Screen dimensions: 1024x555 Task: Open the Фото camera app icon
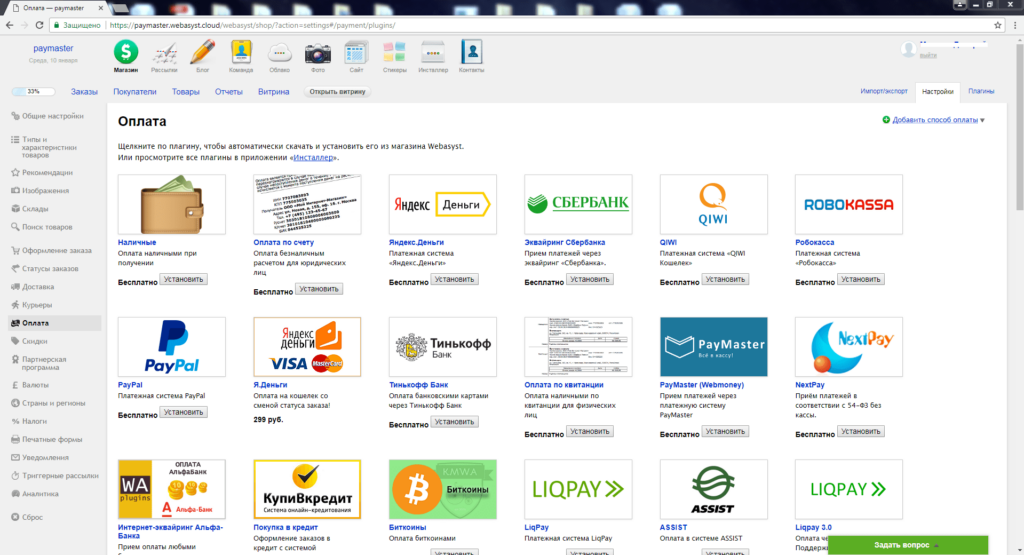pyautogui.click(x=318, y=52)
